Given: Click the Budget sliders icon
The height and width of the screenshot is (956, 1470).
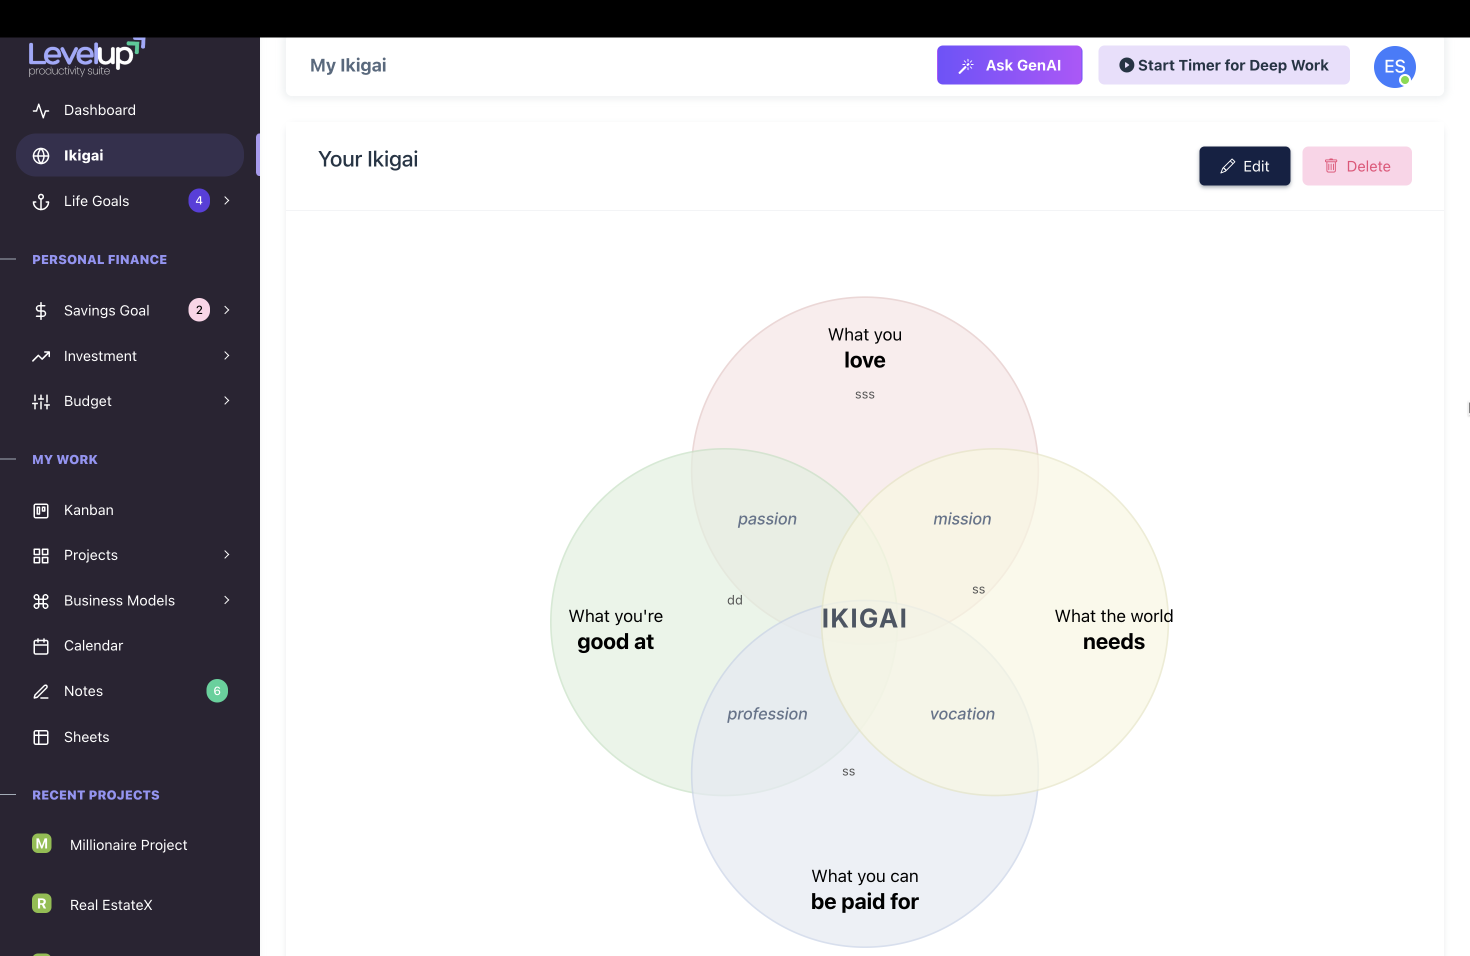Looking at the screenshot, I should [41, 401].
